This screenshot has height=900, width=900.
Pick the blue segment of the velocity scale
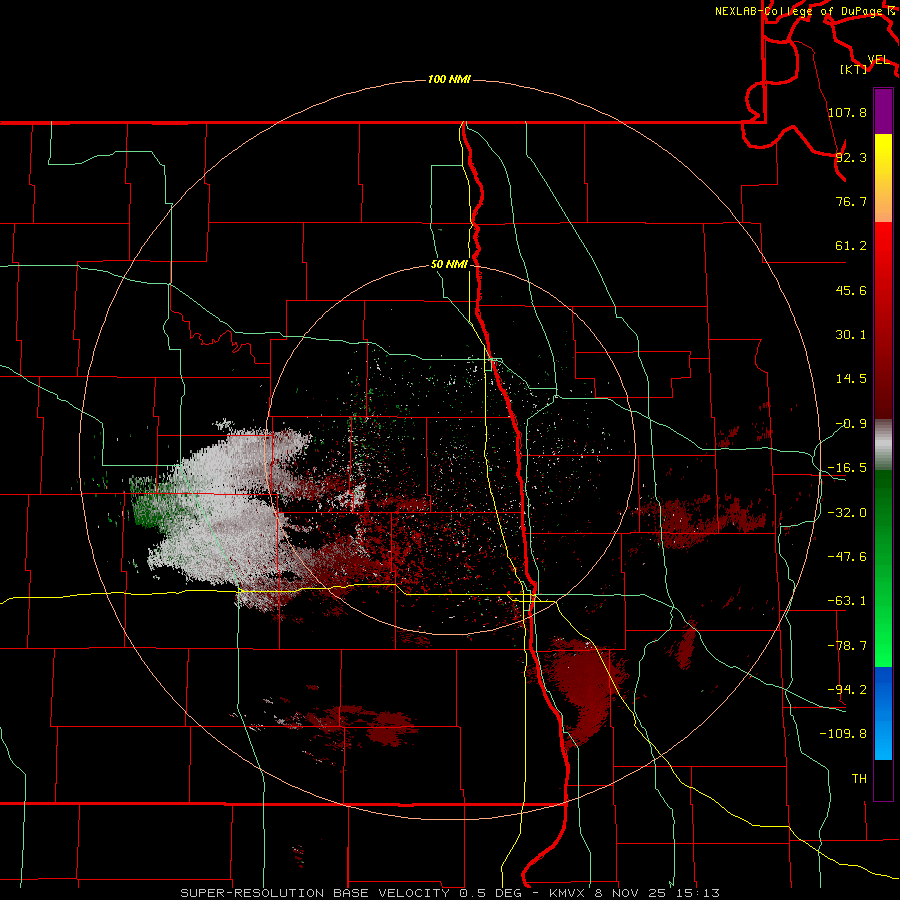coord(883,713)
